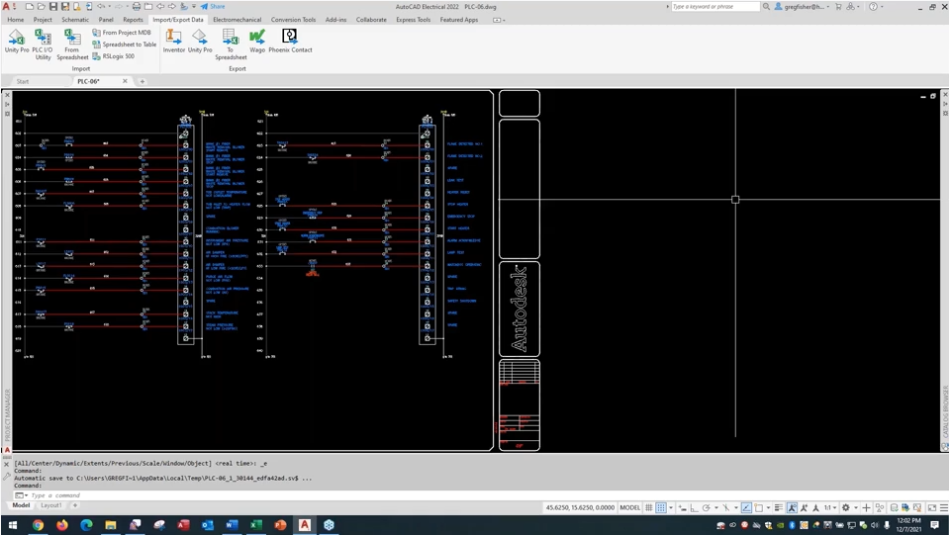
Task: Switch to Layout1 tab
Action: tap(51, 505)
